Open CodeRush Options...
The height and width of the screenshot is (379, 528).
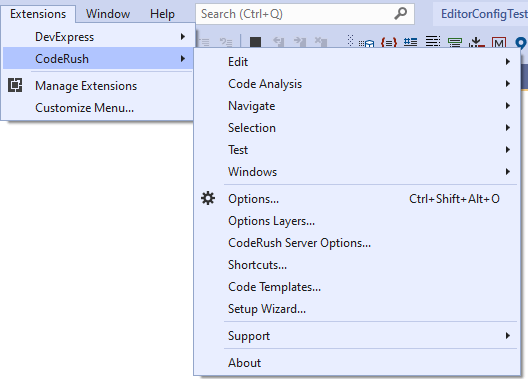pyautogui.click(x=357, y=199)
